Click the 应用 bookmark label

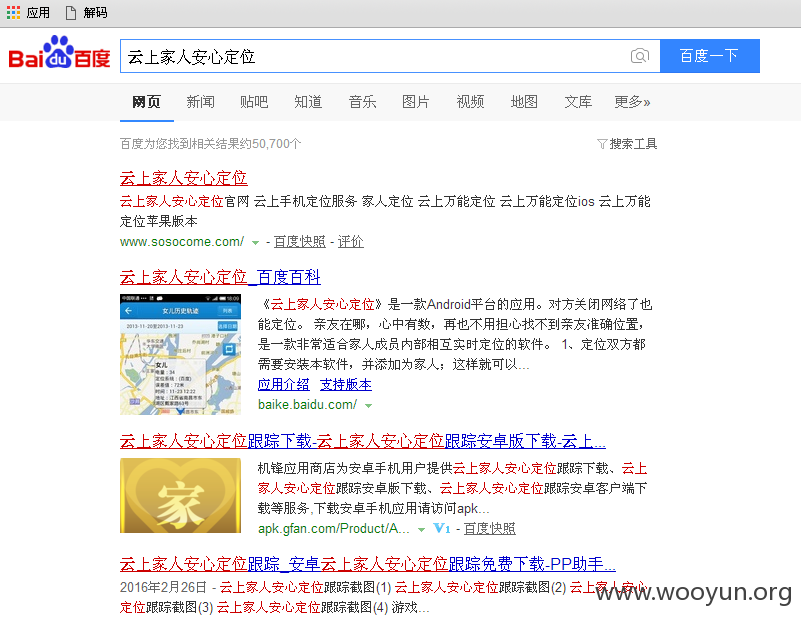[38, 13]
